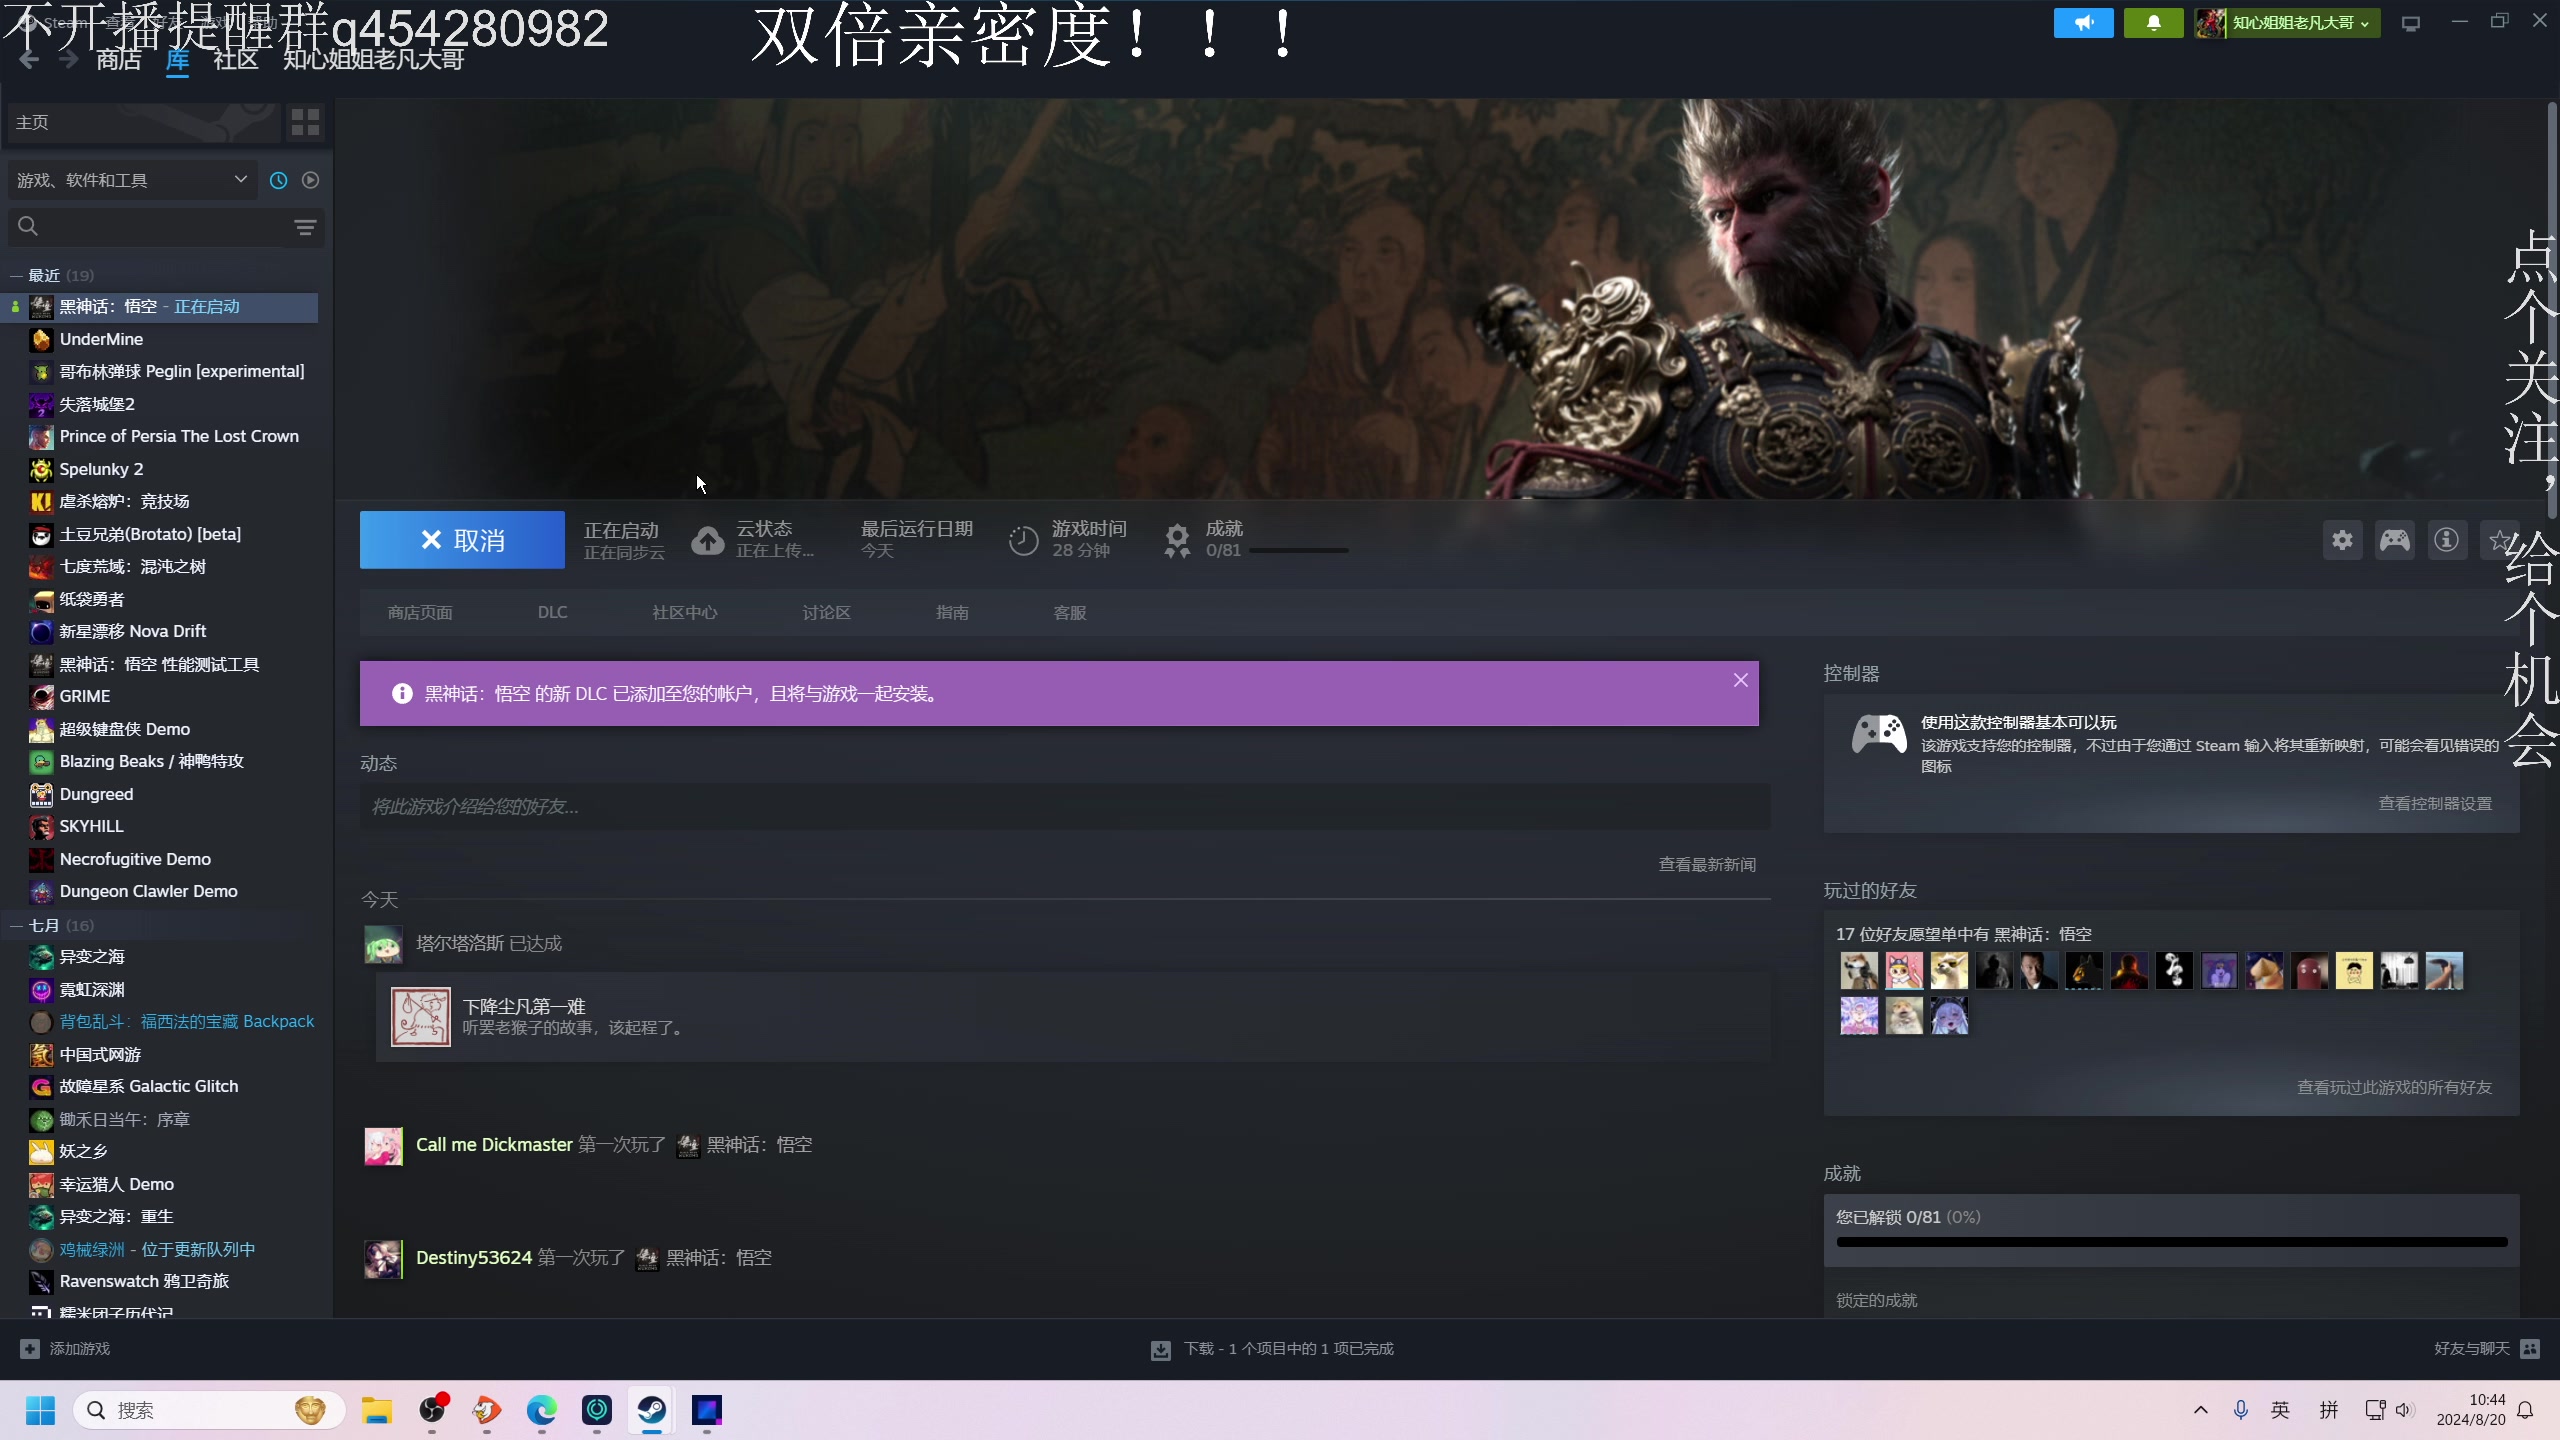
Task: Open the taskbar clock and date
Action: point(2470,1410)
